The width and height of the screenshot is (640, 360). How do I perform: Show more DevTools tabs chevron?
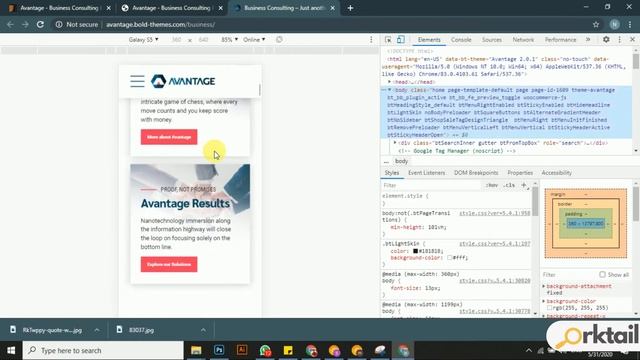pos(588,40)
